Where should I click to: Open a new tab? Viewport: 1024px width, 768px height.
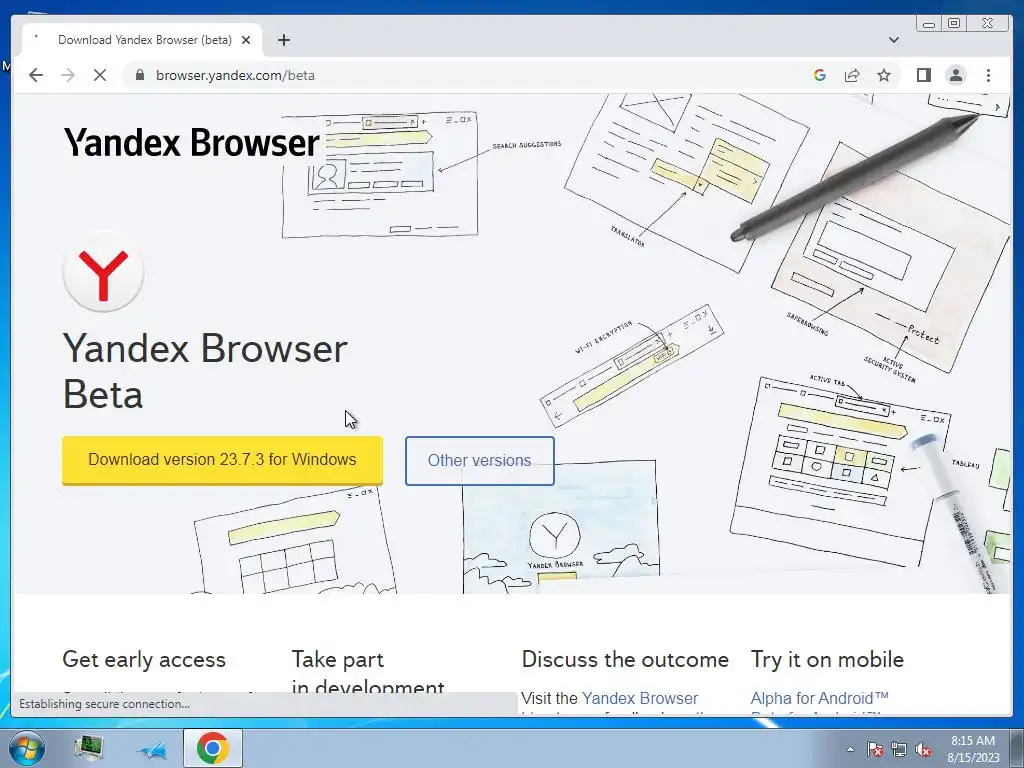coord(283,40)
